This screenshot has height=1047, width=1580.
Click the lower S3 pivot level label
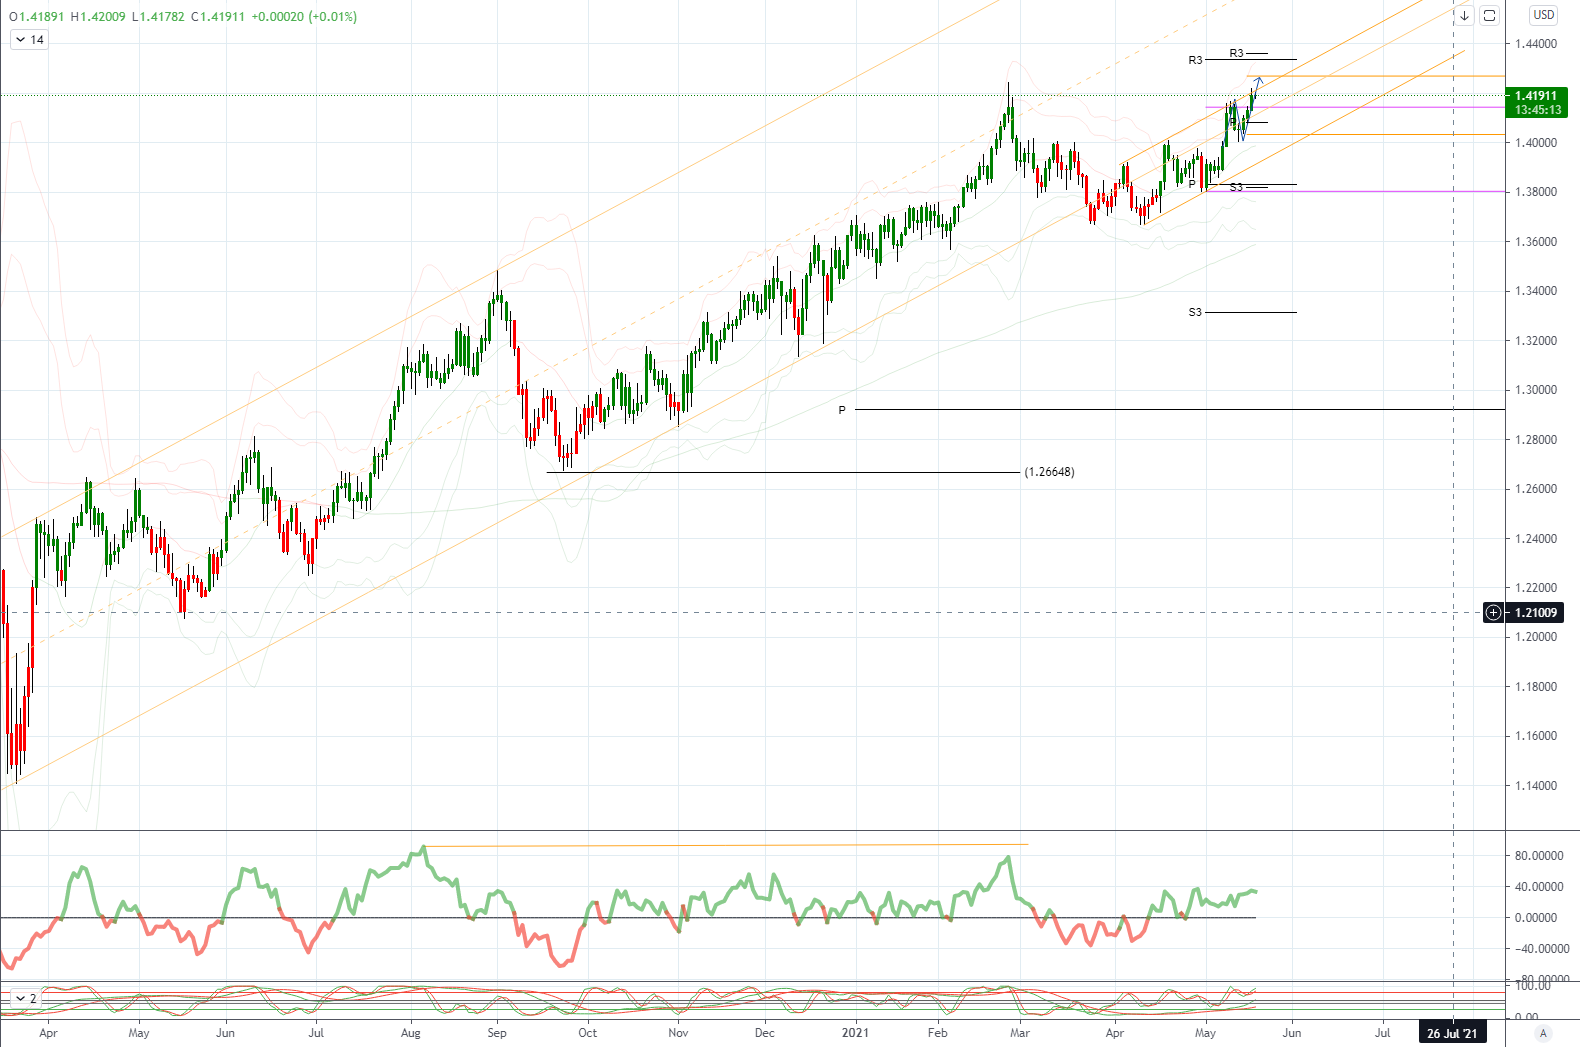(x=1195, y=312)
